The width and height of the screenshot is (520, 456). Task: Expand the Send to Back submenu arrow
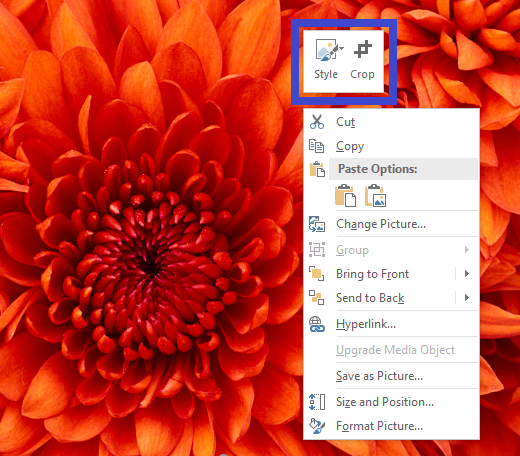[467, 297]
